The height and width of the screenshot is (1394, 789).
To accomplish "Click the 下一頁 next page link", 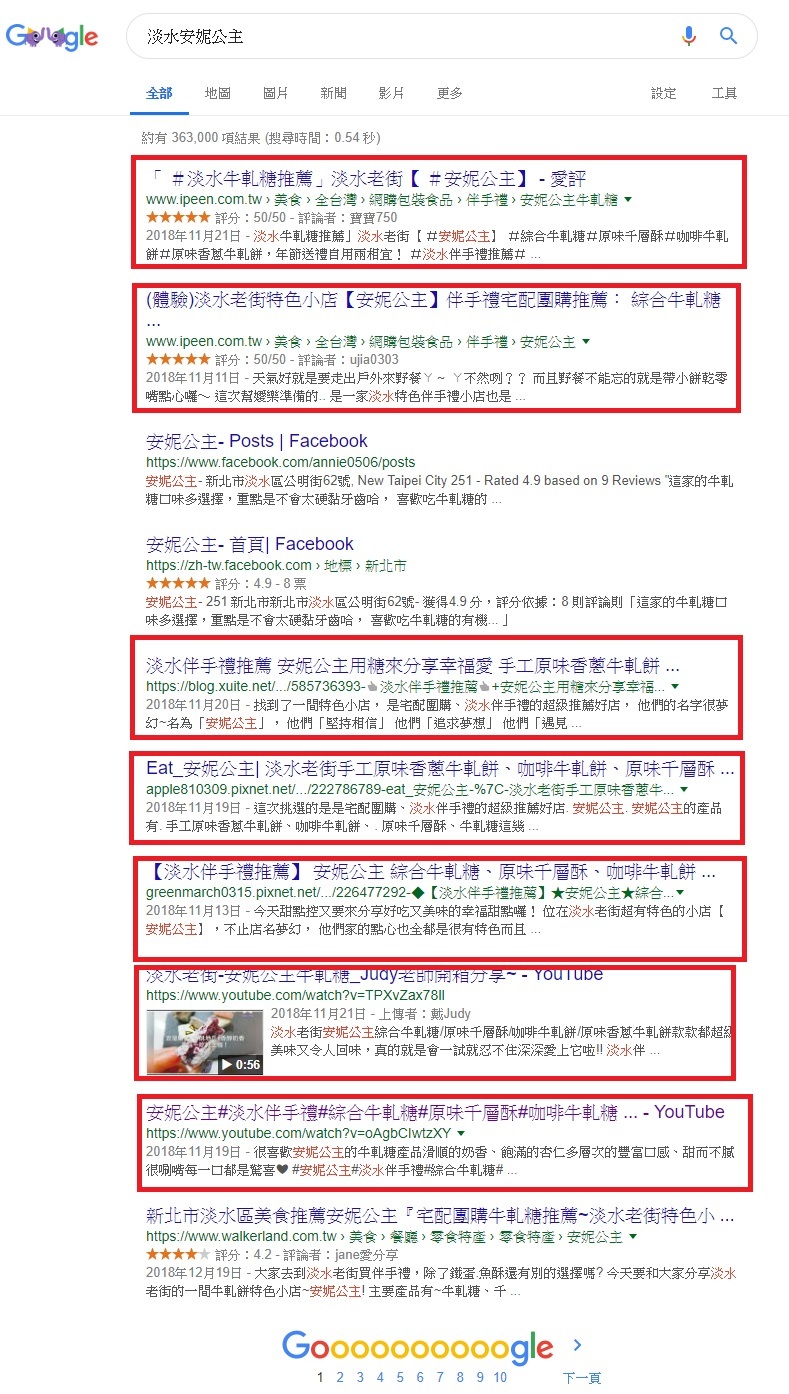I will [x=581, y=1378].
